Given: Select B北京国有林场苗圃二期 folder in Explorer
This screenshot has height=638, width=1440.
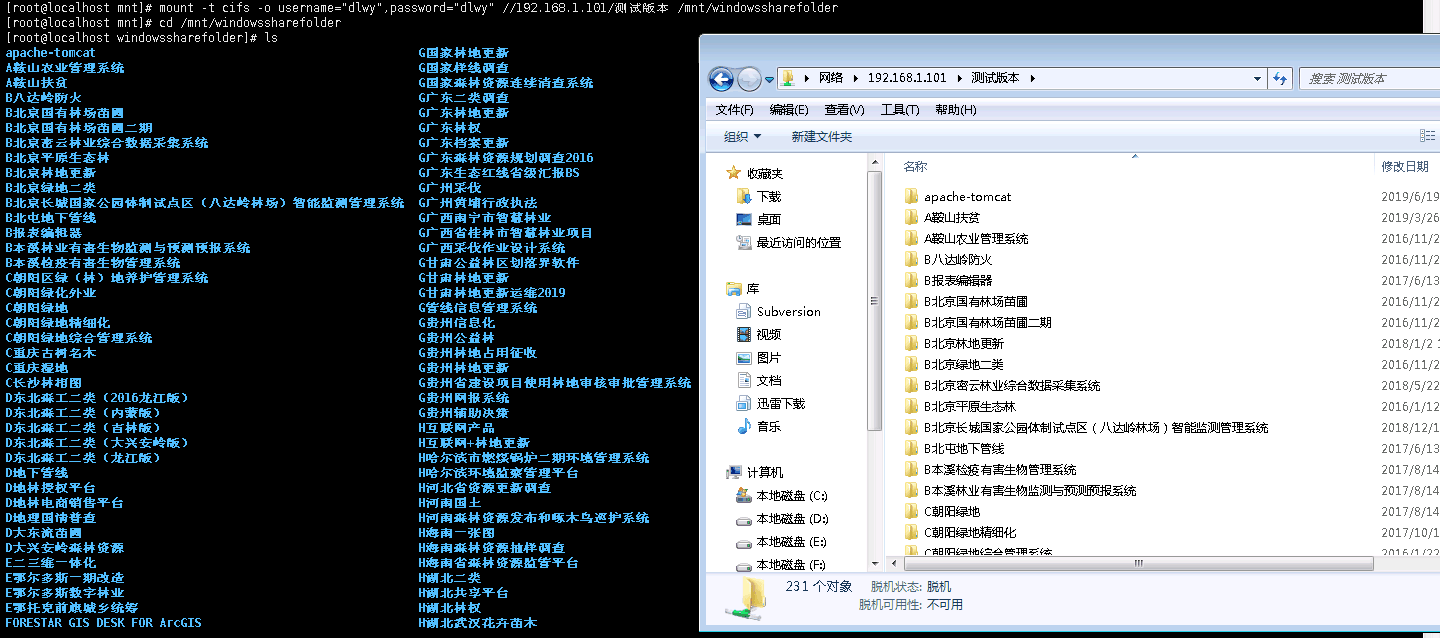Looking at the screenshot, I should pyautogui.click(x=987, y=322).
